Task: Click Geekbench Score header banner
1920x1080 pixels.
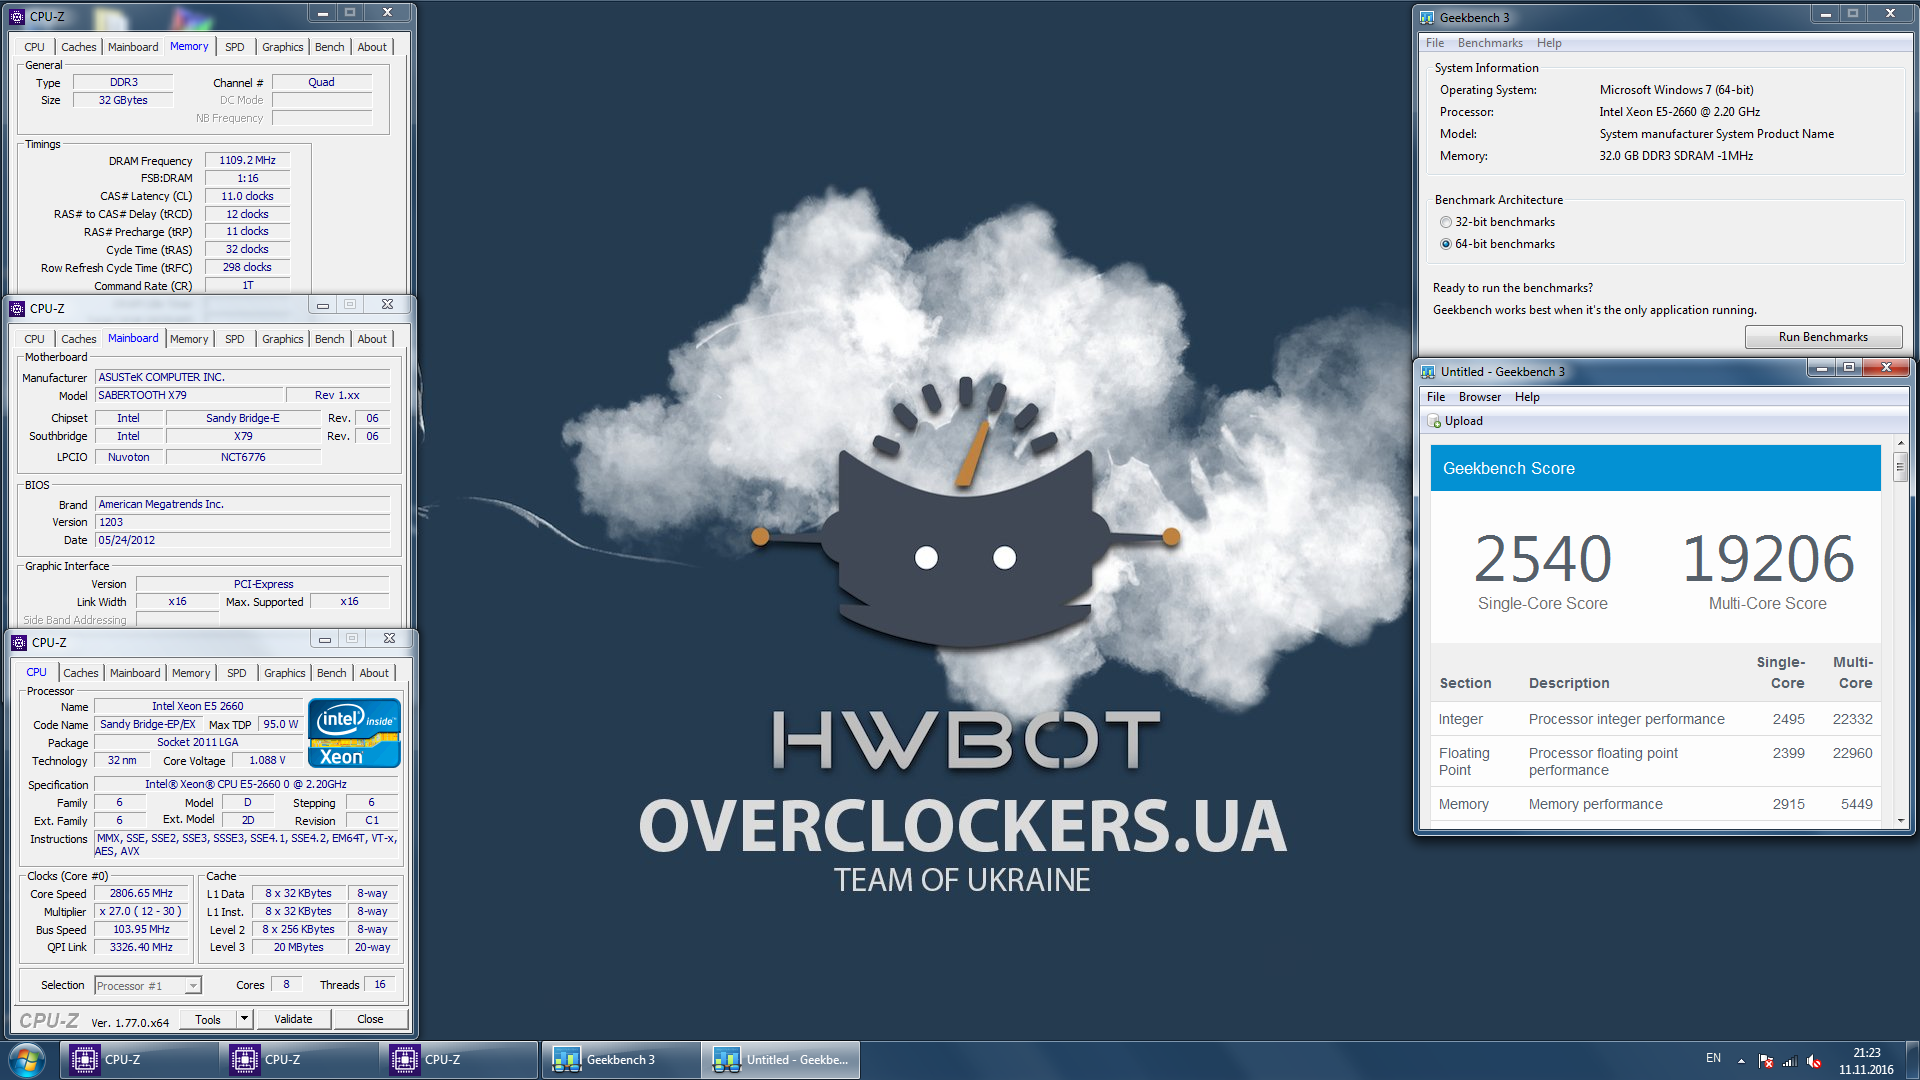Action: coord(1655,468)
